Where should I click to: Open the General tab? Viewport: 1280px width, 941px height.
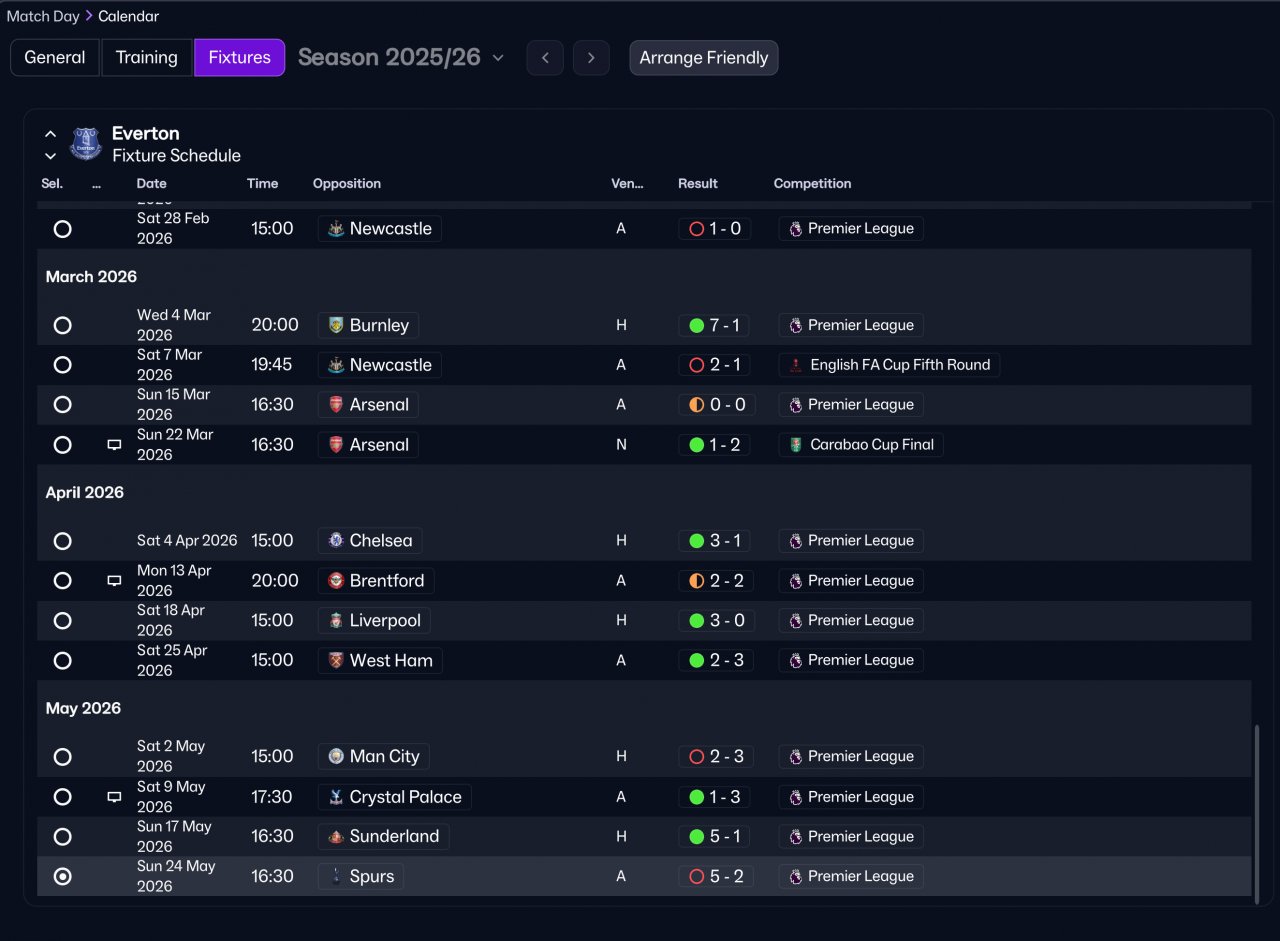pos(55,58)
